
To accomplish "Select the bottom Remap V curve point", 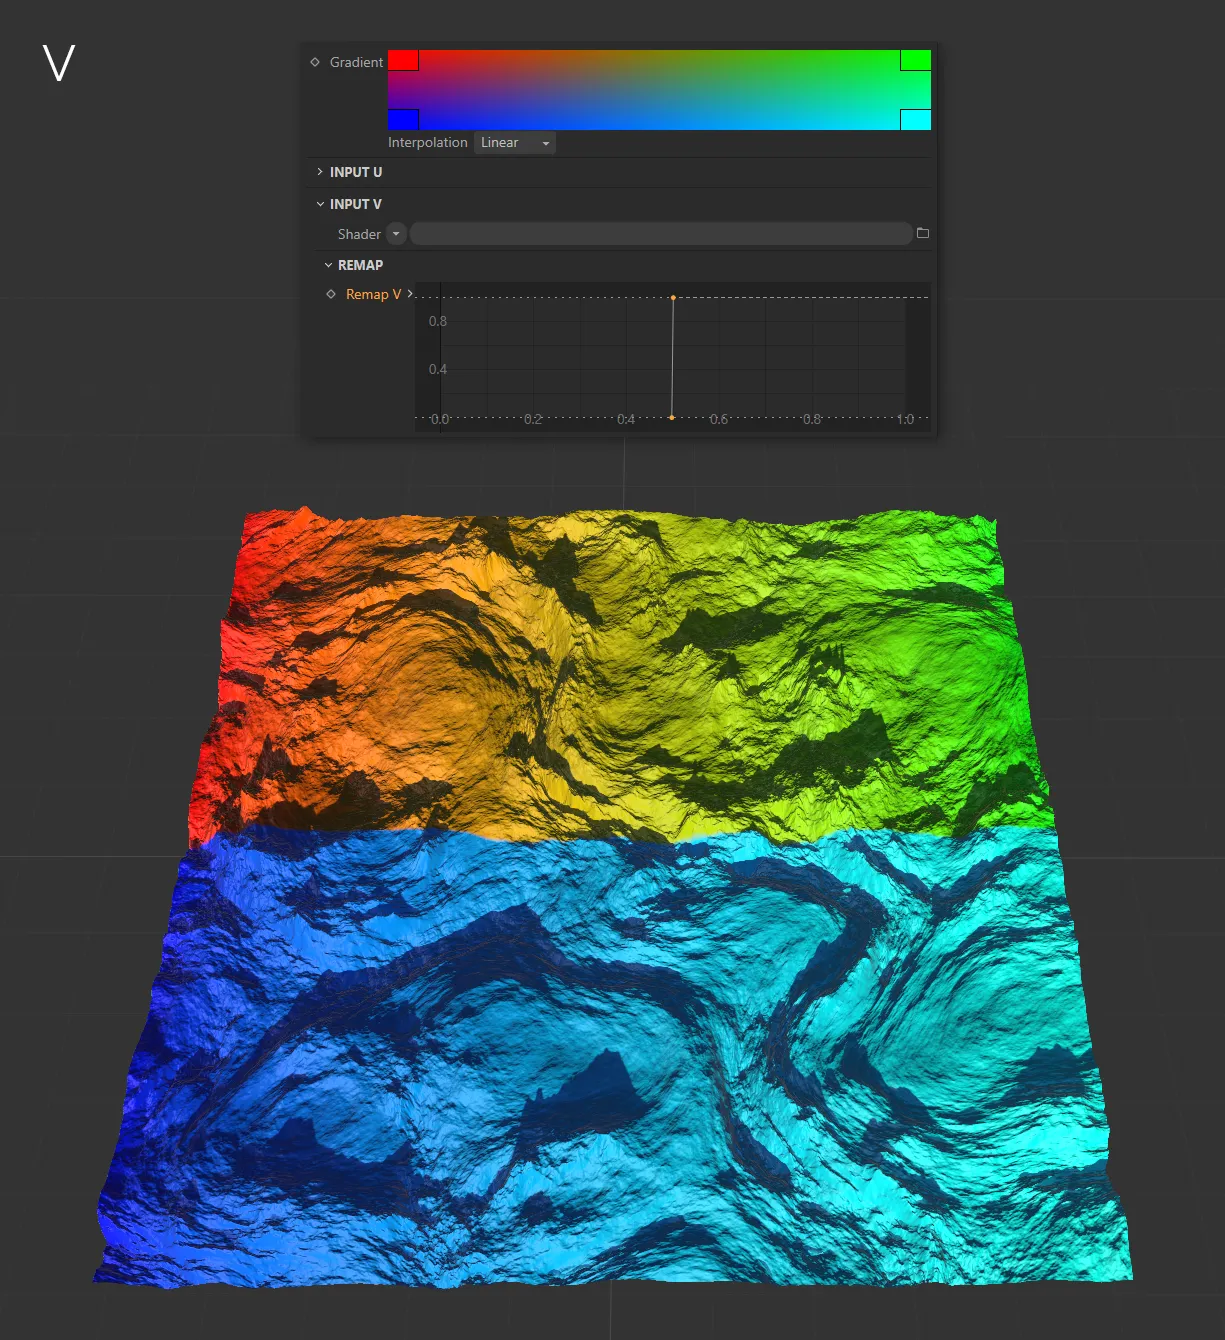I will (x=671, y=417).
